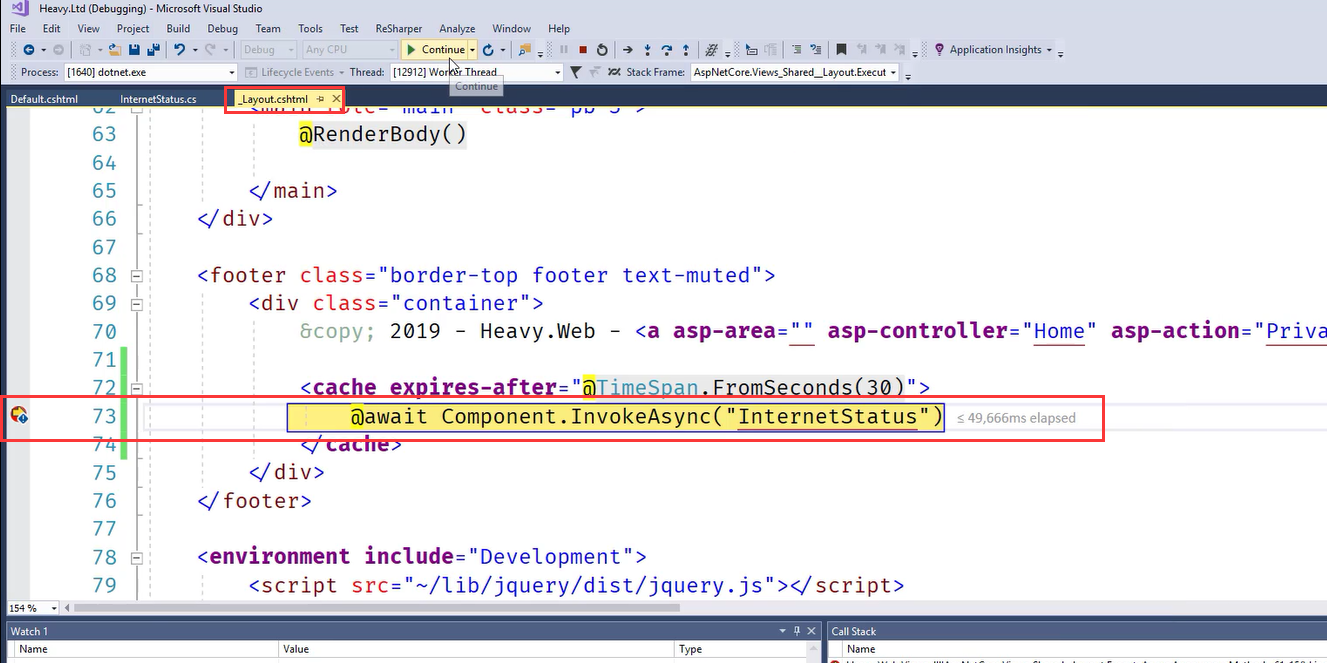Screen dimensions: 1327x663
Task: Click the uncomment selection icon
Action: tap(816, 50)
